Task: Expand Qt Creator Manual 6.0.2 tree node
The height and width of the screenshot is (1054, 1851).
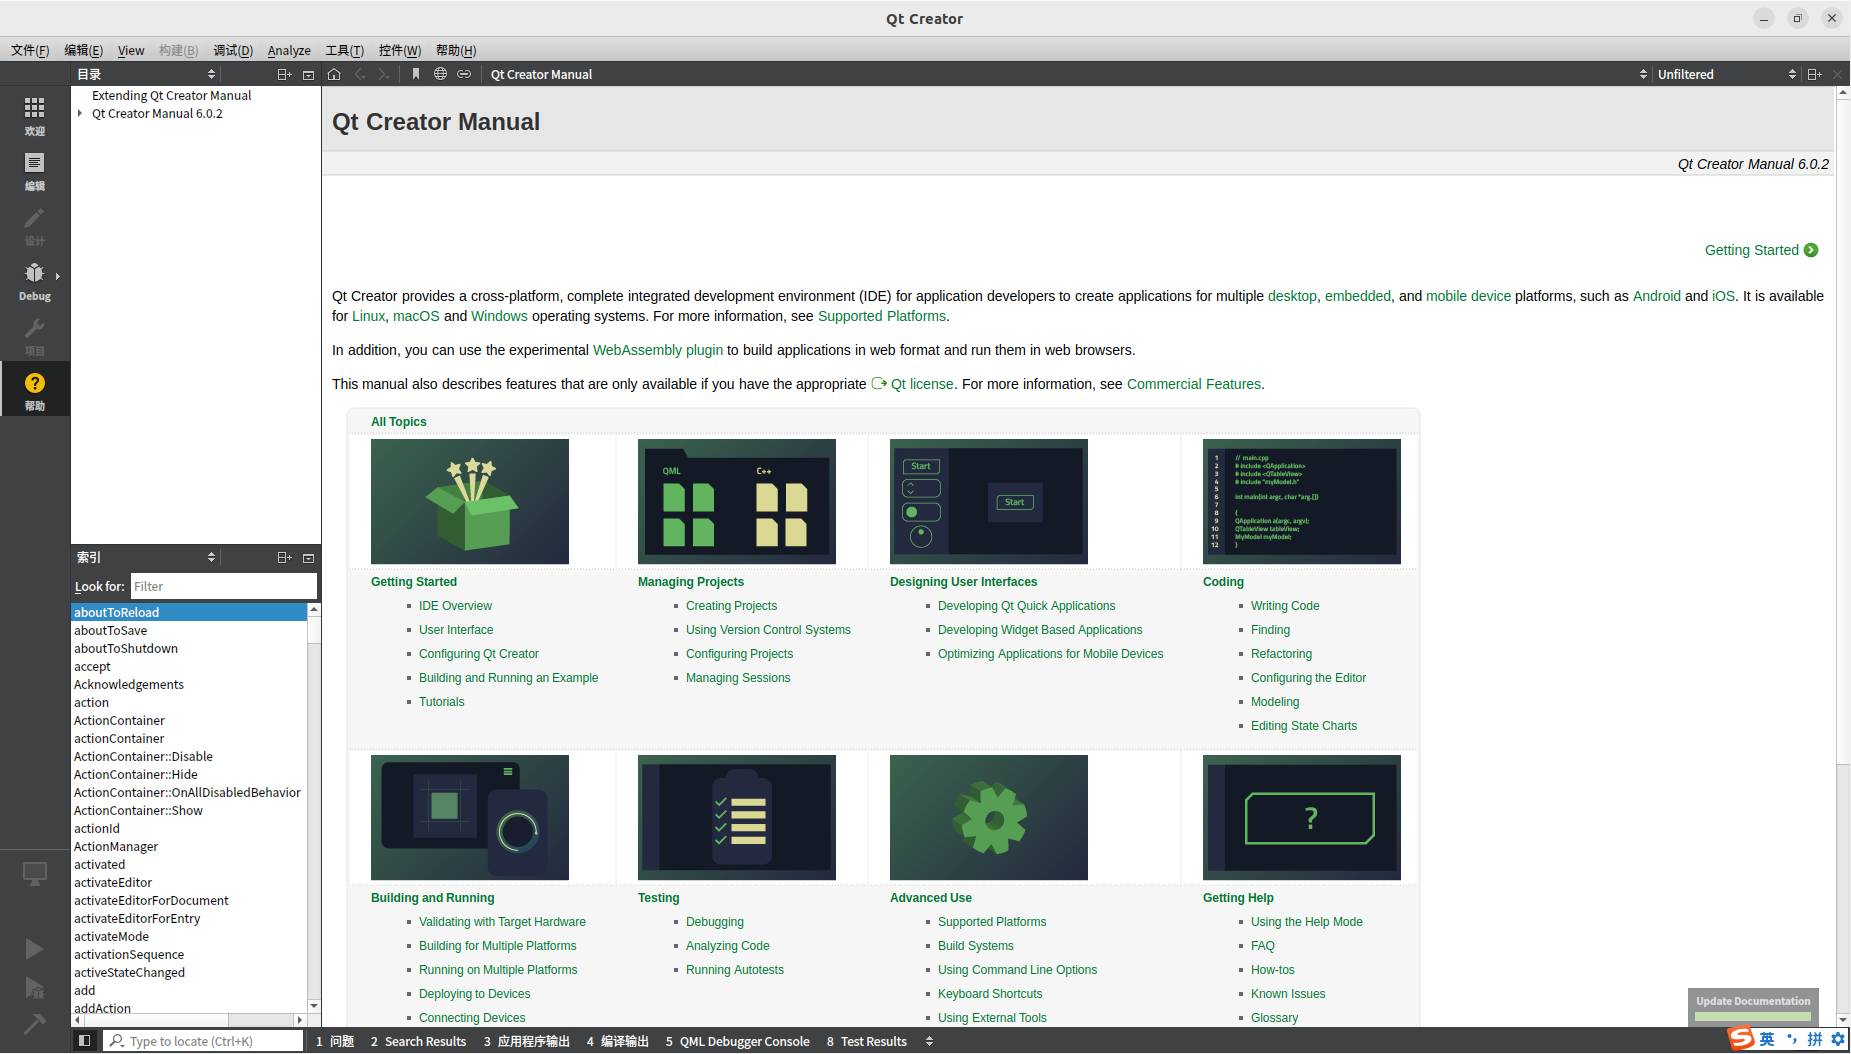Action: (80, 113)
